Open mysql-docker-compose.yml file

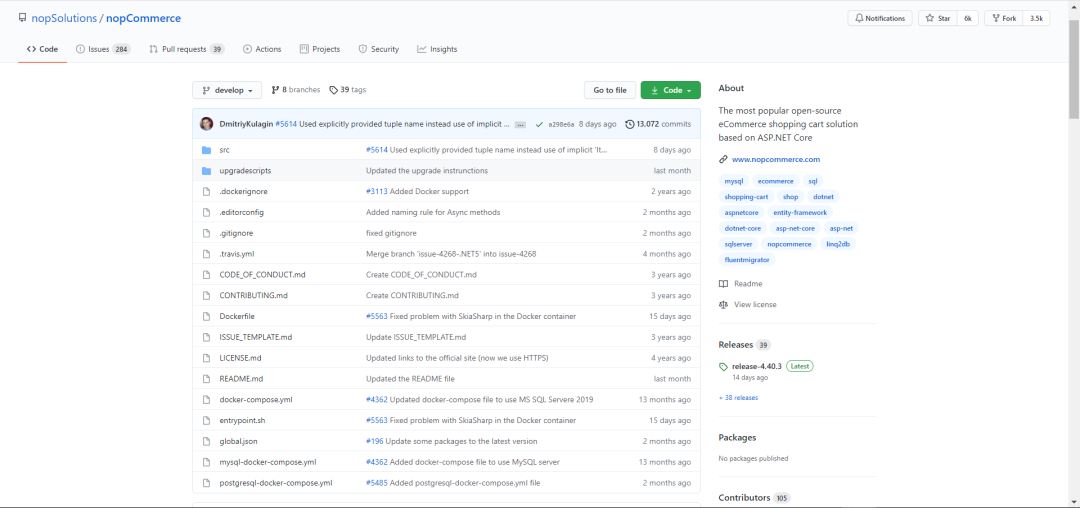[268, 462]
